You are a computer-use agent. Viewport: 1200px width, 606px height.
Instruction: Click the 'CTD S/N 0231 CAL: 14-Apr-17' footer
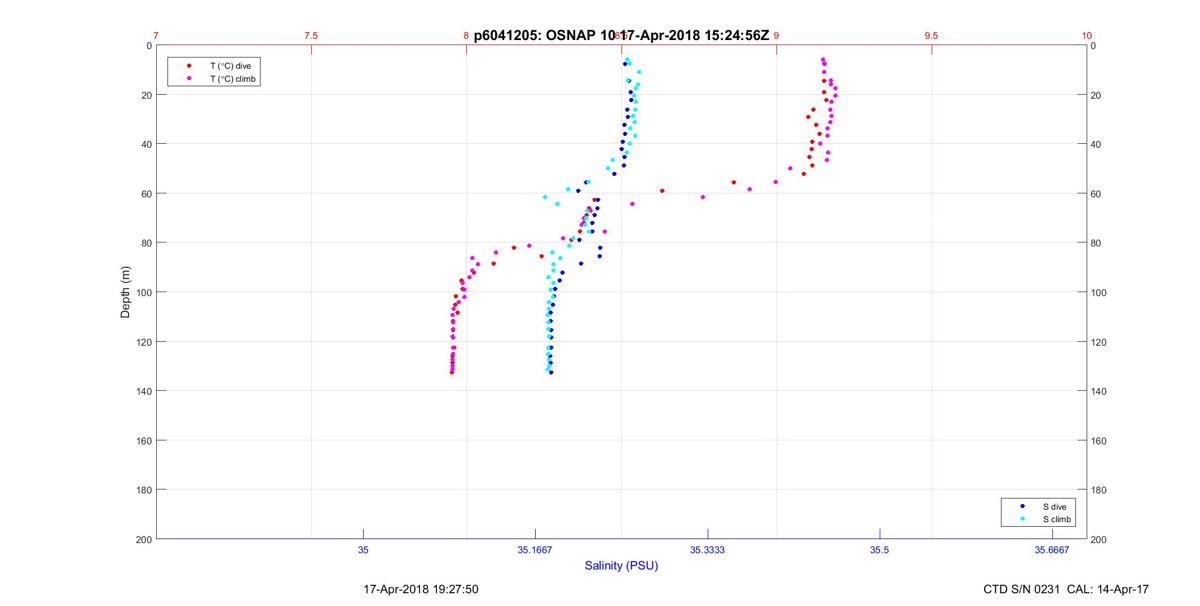point(1066,590)
